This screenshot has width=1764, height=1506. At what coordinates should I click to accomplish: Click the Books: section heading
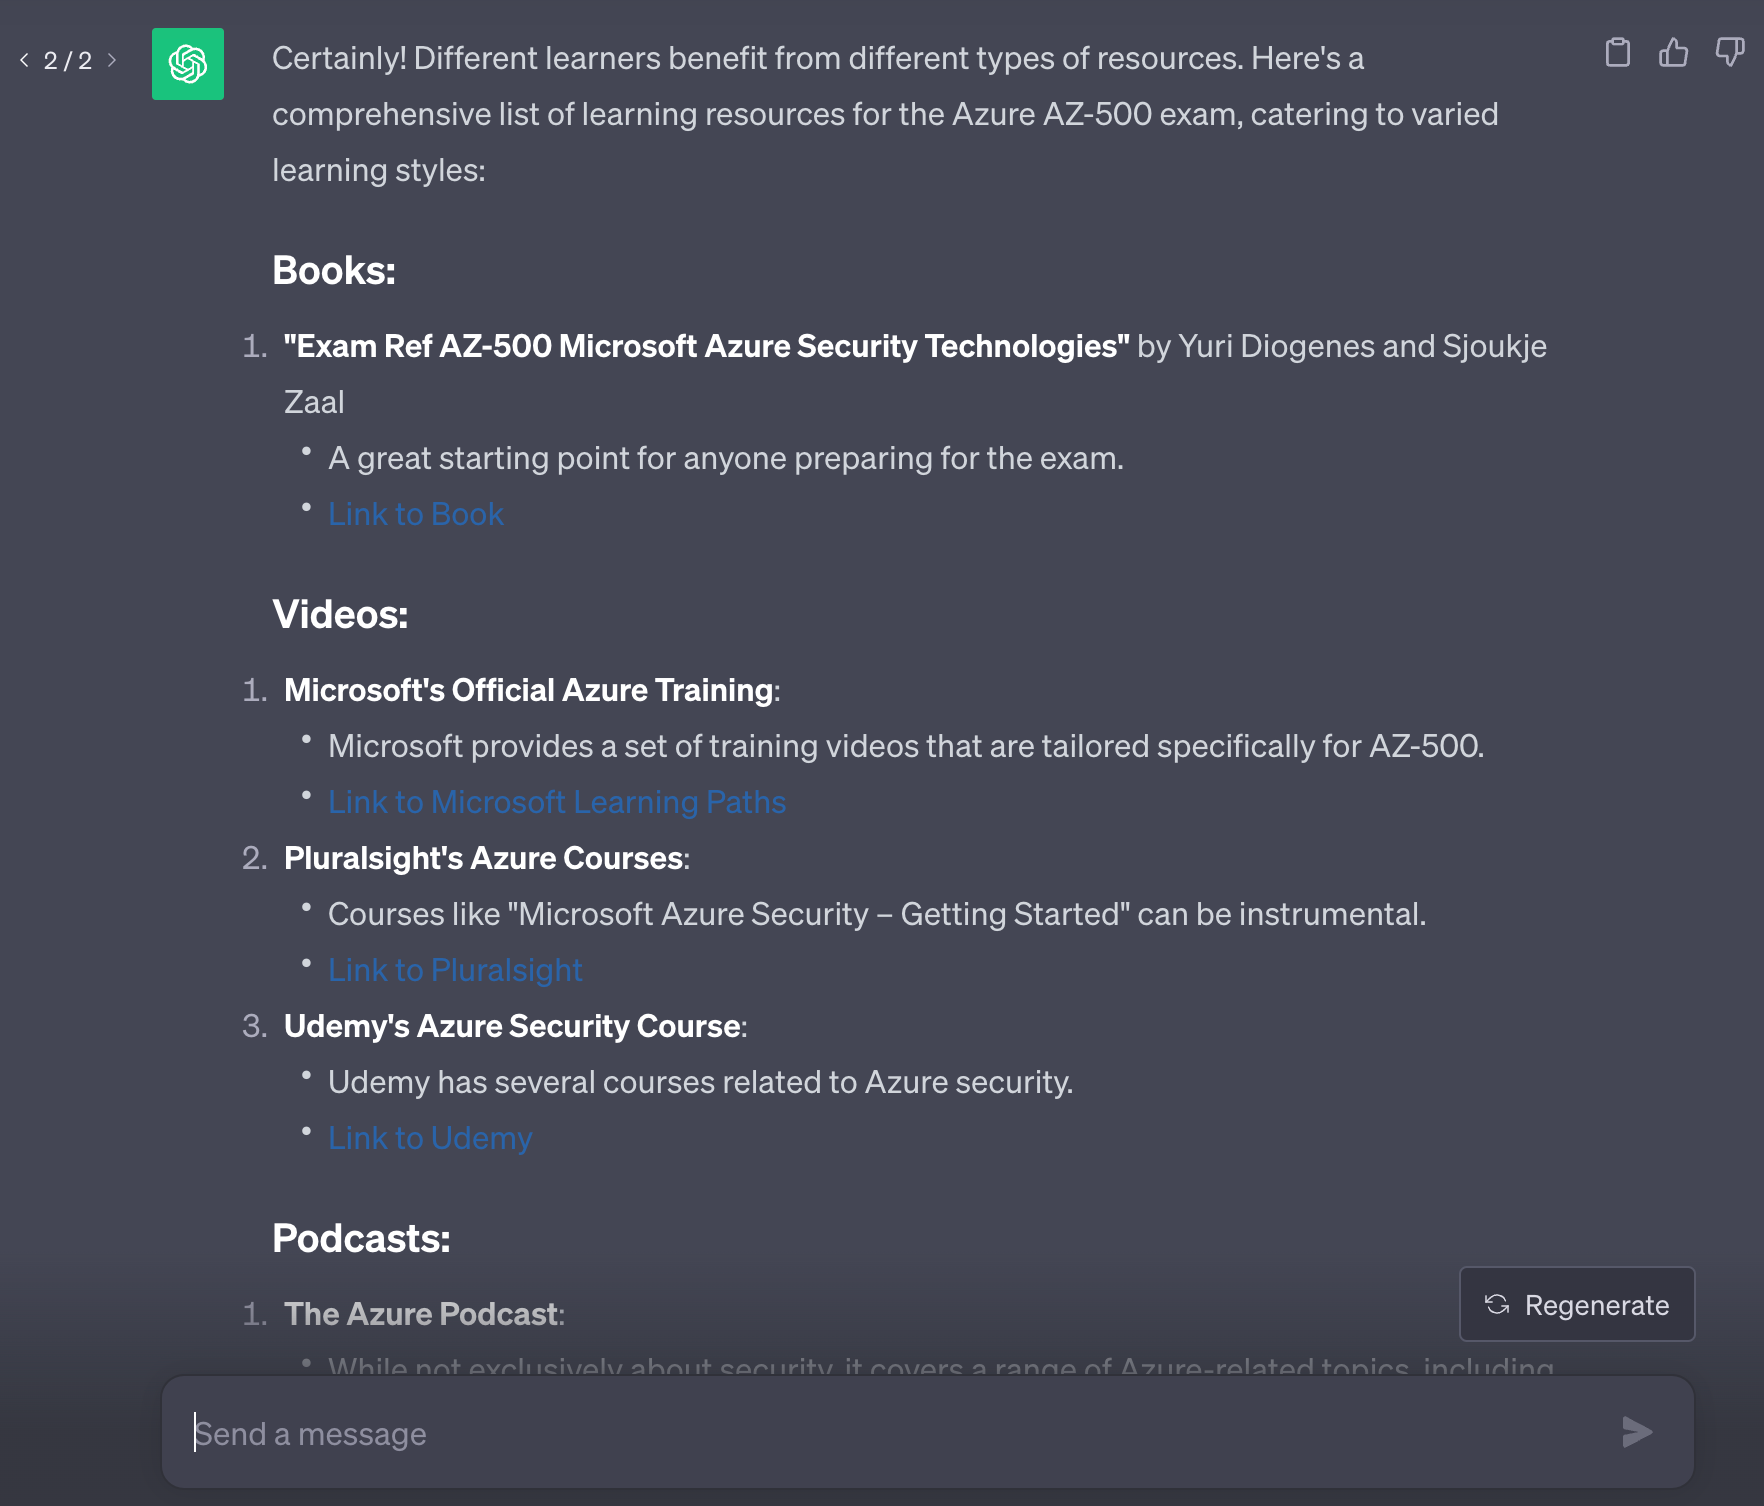pos(334,270)
